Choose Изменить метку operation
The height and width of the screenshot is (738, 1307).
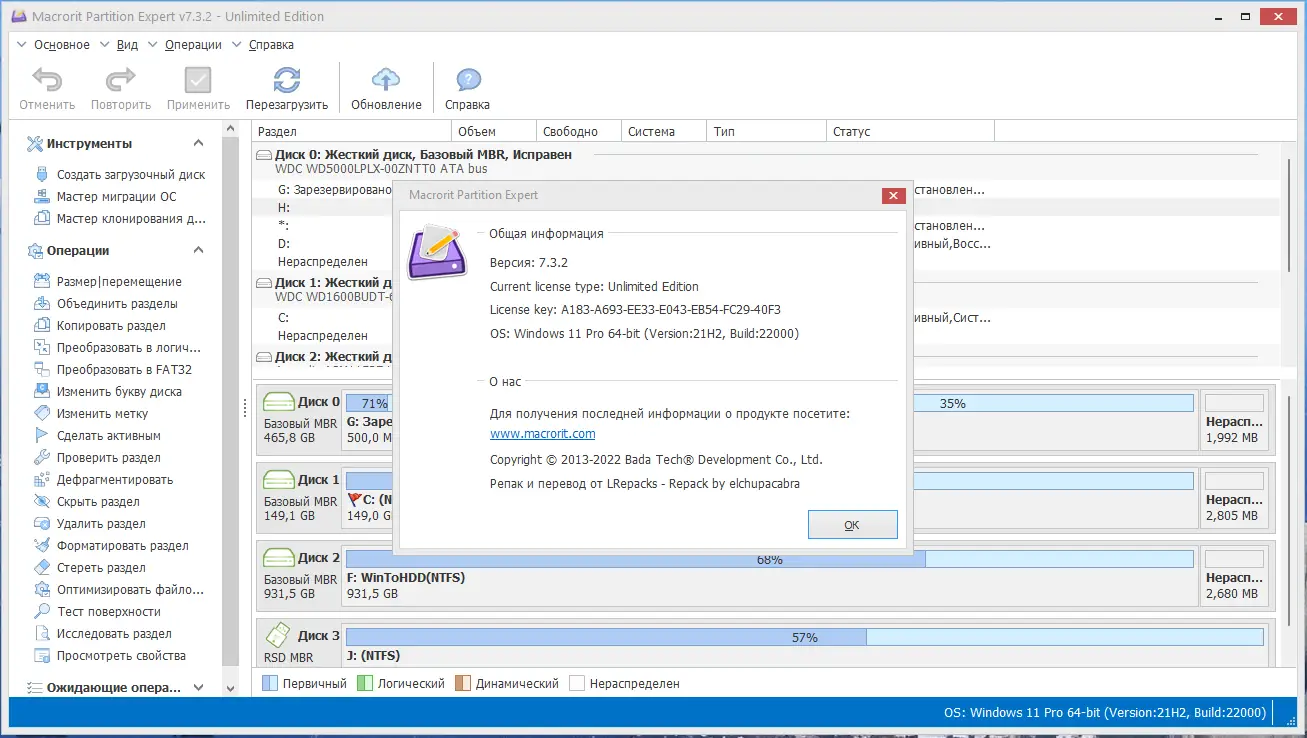coord(91,413)
